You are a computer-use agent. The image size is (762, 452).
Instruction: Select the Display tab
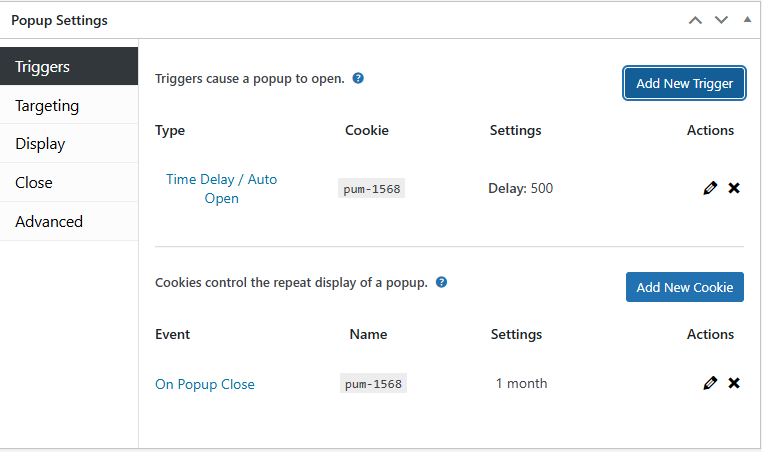tap(69, 144)
